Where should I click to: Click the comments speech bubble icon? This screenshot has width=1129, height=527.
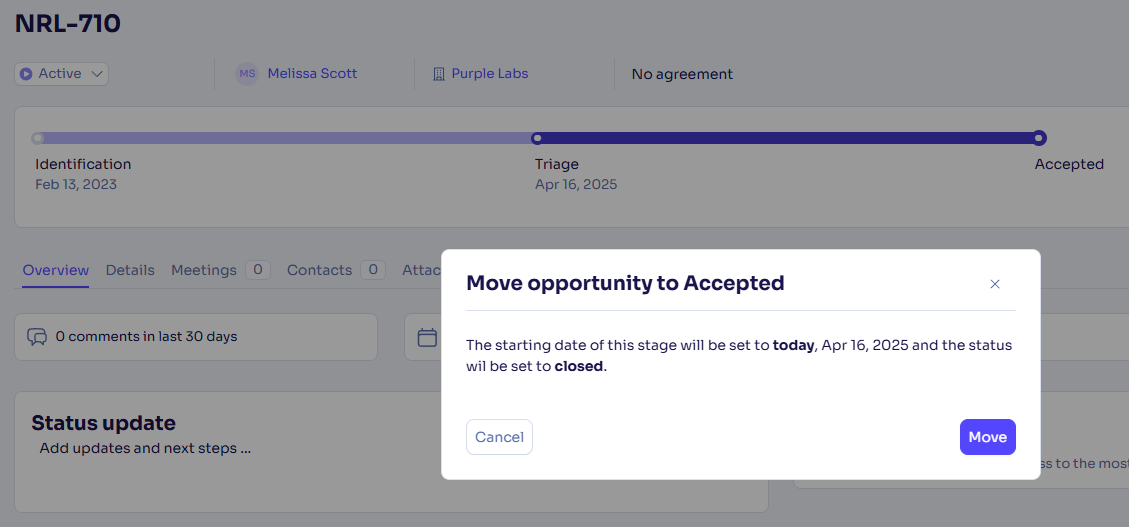pos(37,337)
